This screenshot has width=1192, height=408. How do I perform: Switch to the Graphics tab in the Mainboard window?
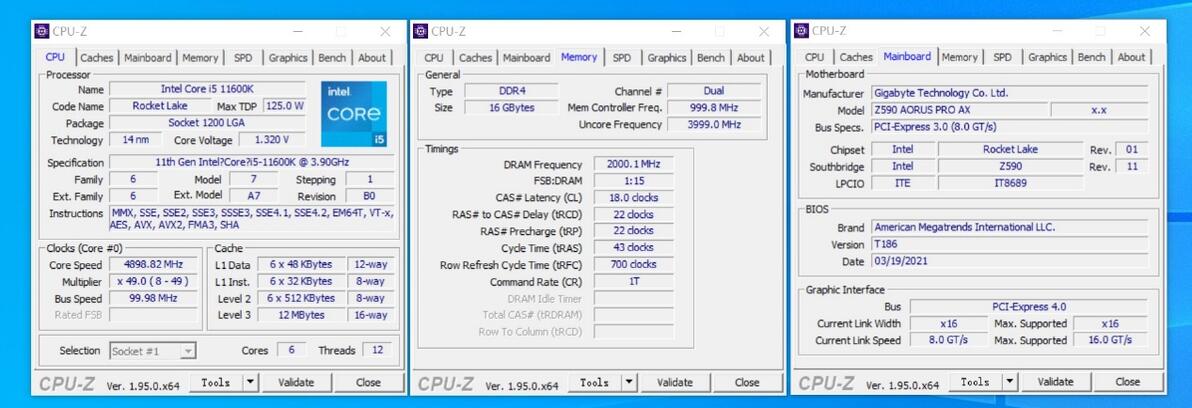tap(1048, 58)
